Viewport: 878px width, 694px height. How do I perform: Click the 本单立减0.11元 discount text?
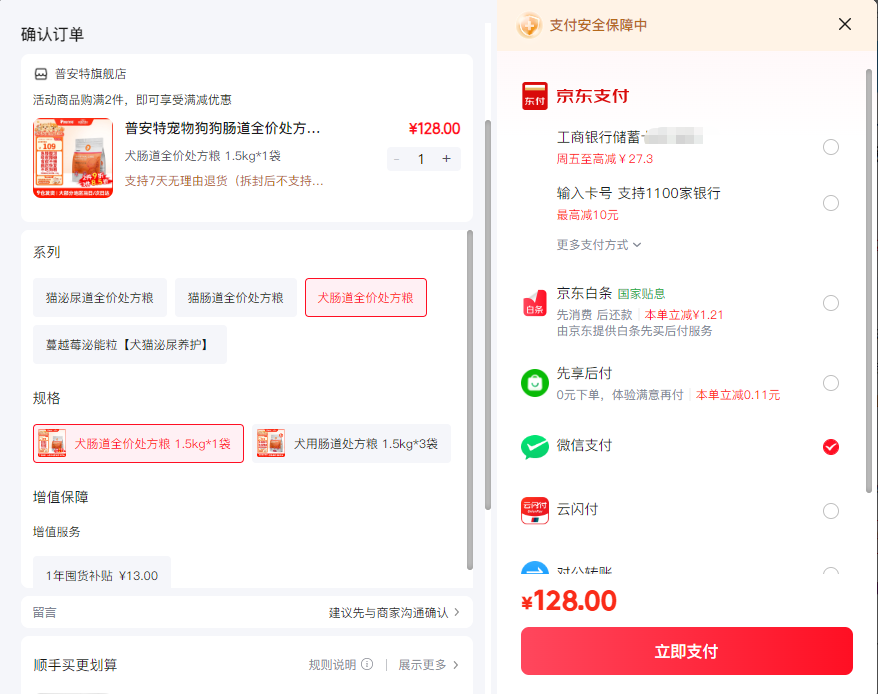coord(738,395)
